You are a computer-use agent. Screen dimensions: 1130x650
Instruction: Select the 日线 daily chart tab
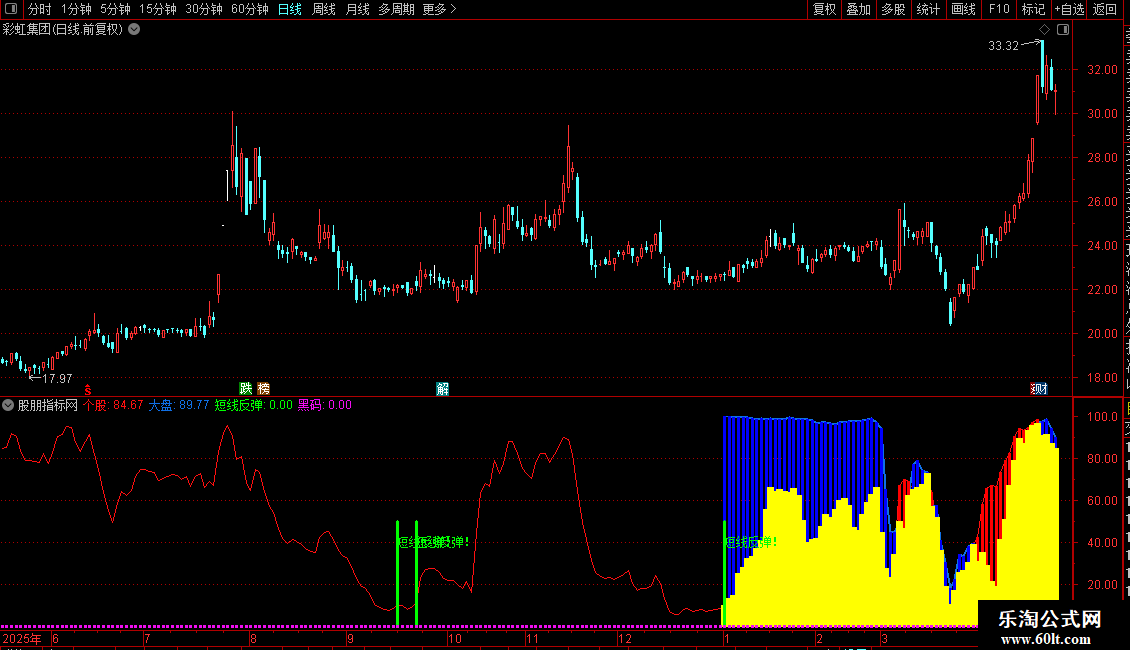(x=290, y=9)
